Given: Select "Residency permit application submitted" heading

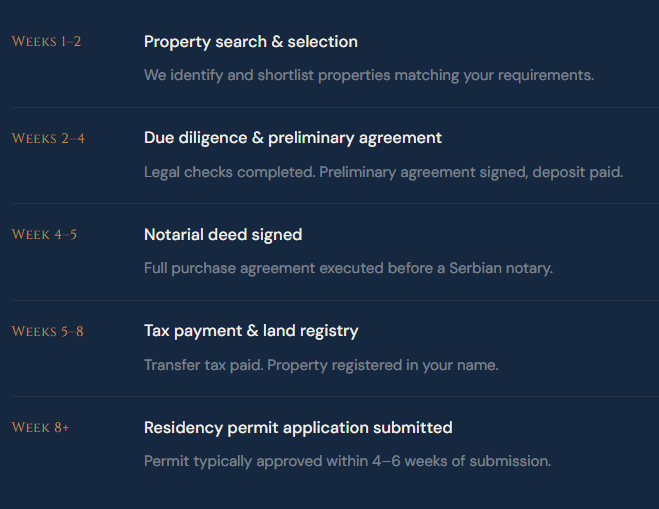Looking at the screenshot, I should pyautogui.click(x=298, y=428).
